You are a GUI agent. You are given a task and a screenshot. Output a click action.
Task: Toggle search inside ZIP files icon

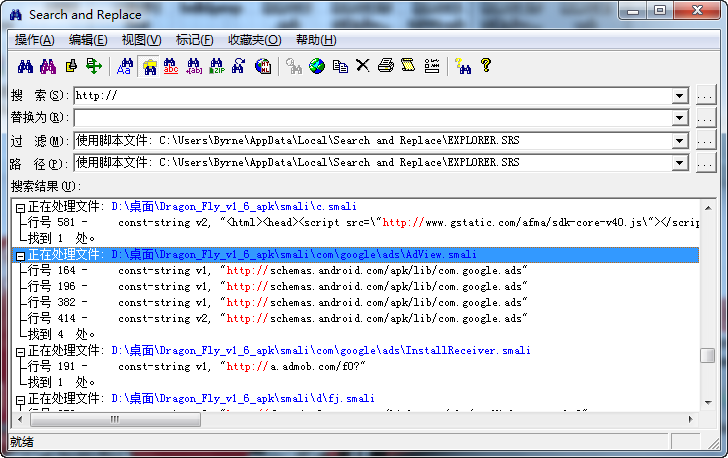click(216, 66)
